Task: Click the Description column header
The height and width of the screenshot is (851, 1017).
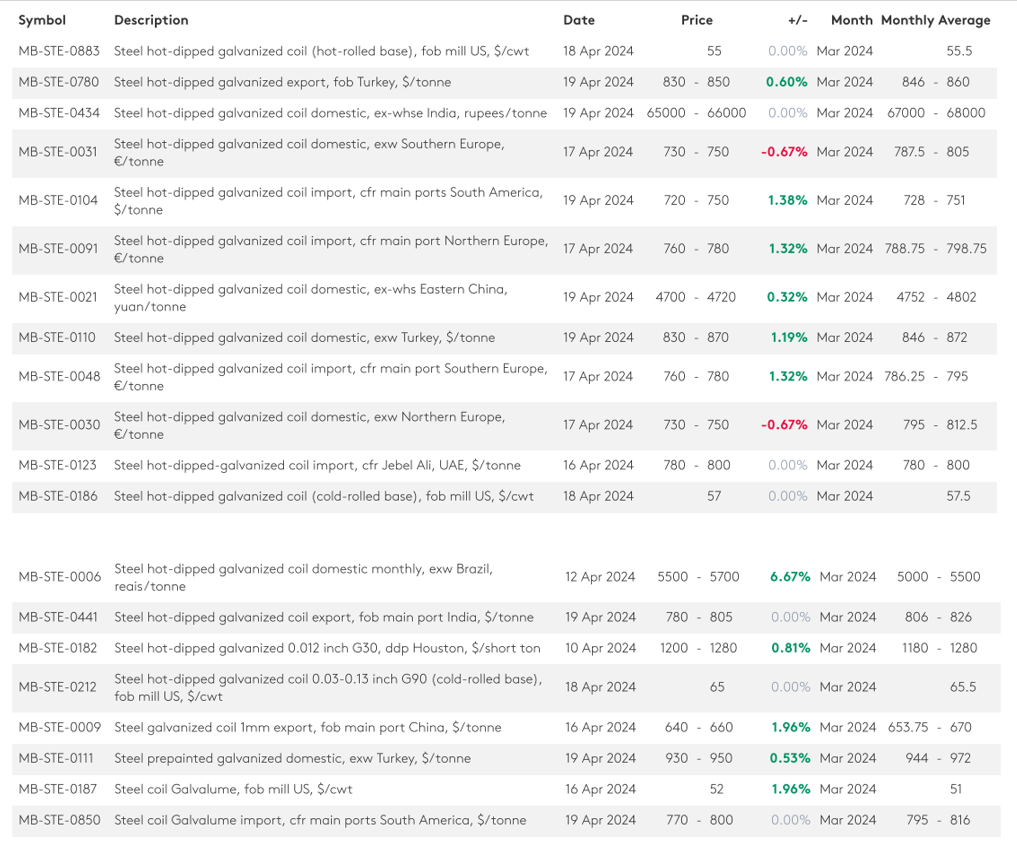Action: click(x=151, y=20)
